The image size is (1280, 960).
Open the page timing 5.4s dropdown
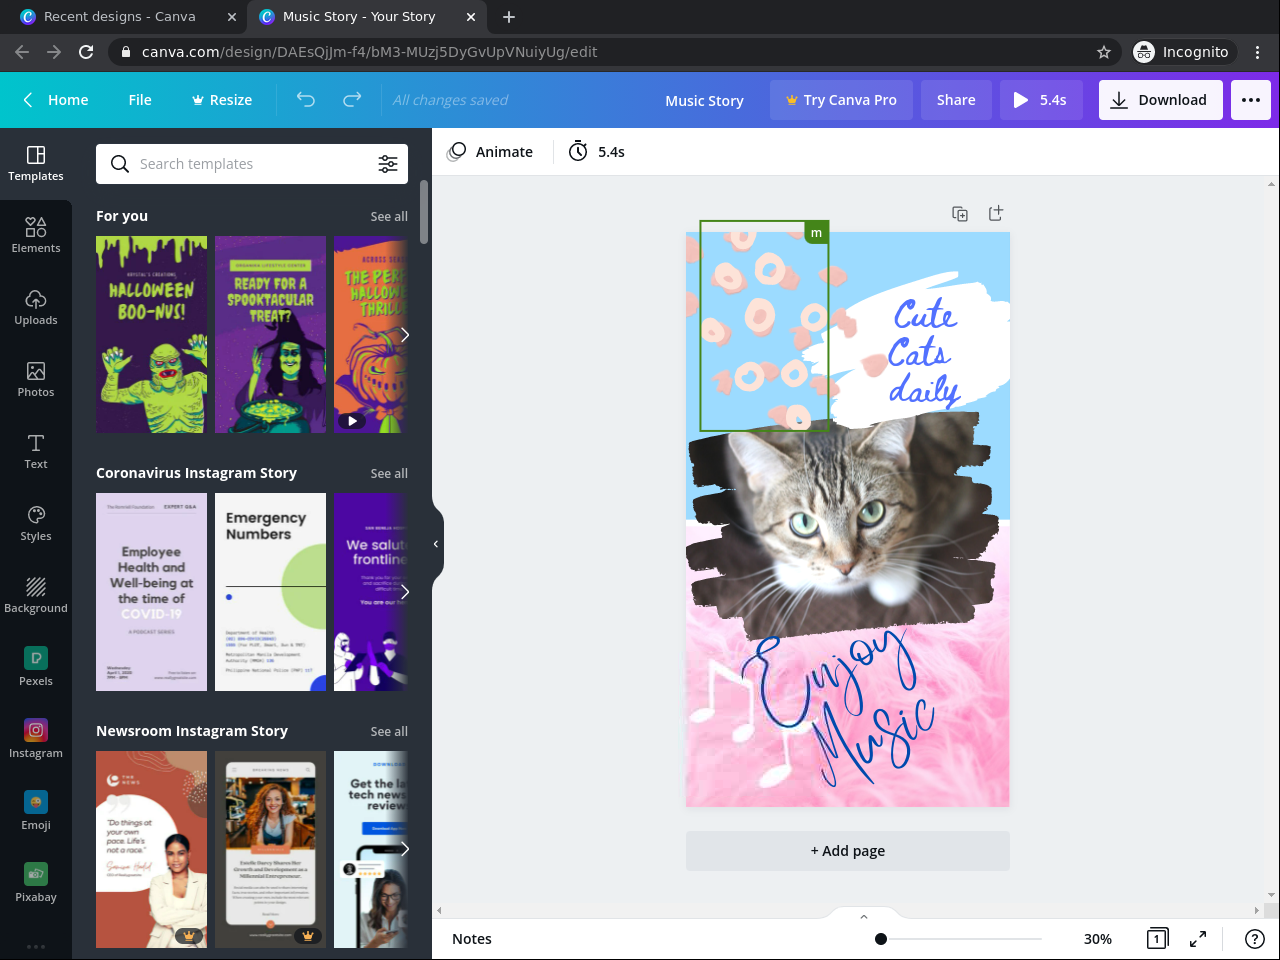point(597,152)
